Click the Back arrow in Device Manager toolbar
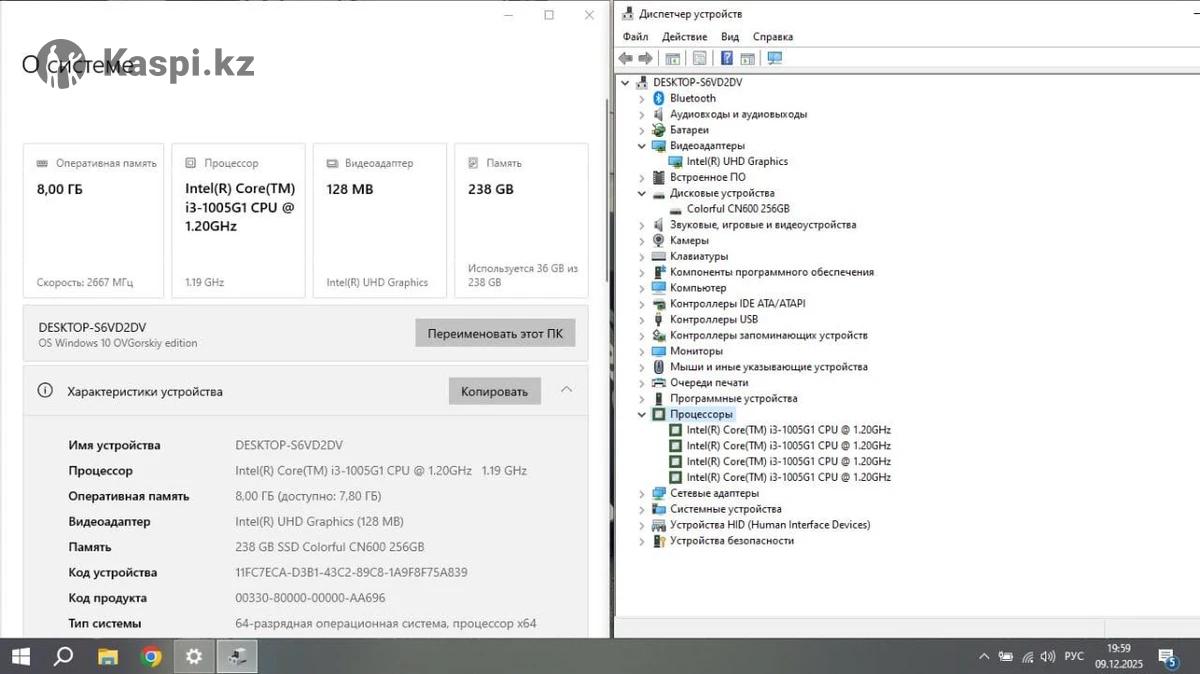The width and height of the screenshot is (1200, 674). coord(625,58)
